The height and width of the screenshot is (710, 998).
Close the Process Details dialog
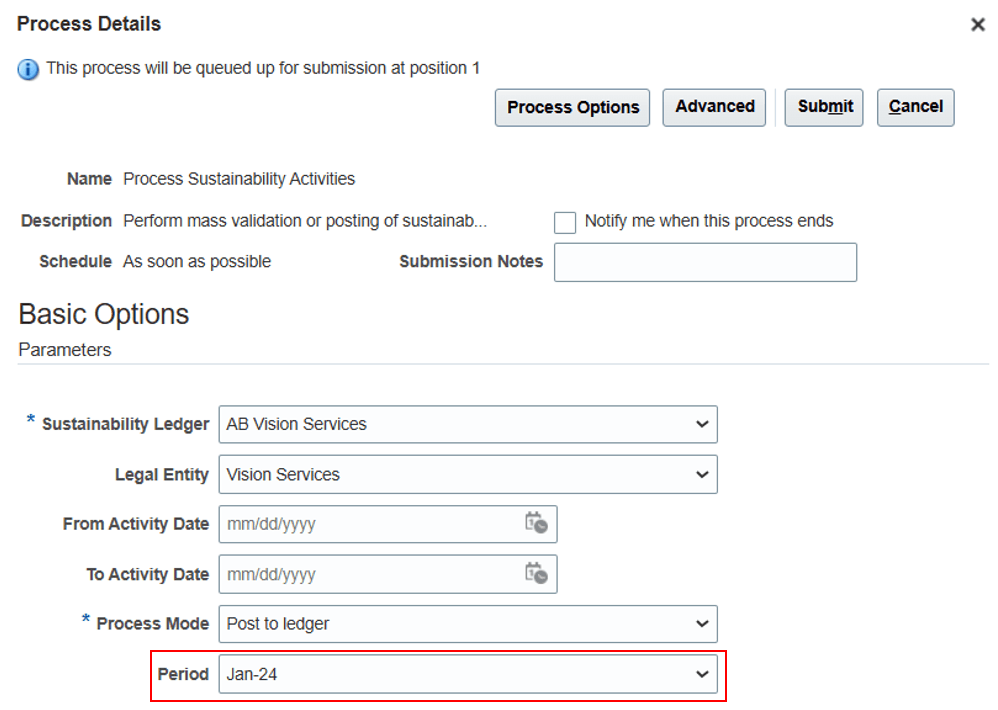(x=978, y=25)
